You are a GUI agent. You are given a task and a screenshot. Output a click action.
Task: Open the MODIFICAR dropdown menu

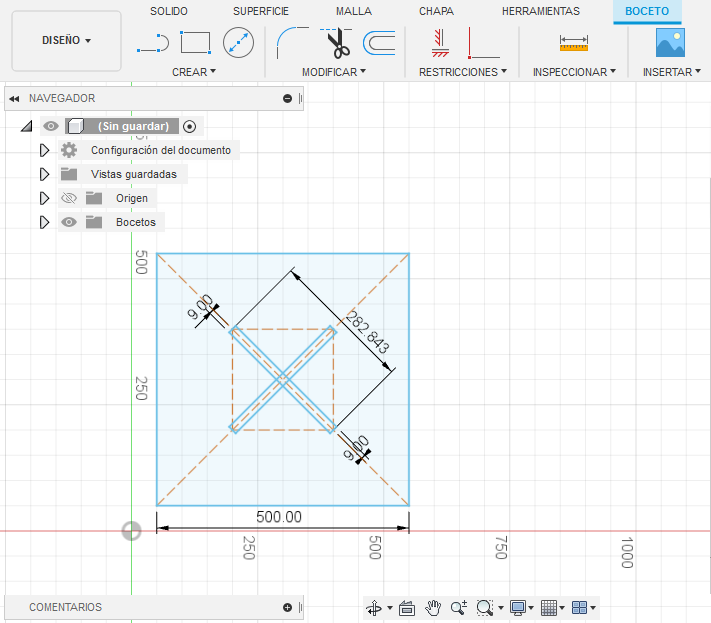(334, 72)
